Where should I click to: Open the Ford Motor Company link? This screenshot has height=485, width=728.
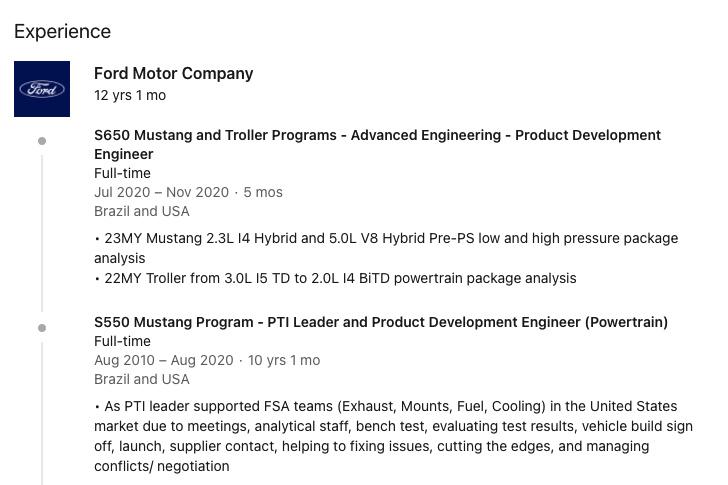174,73
